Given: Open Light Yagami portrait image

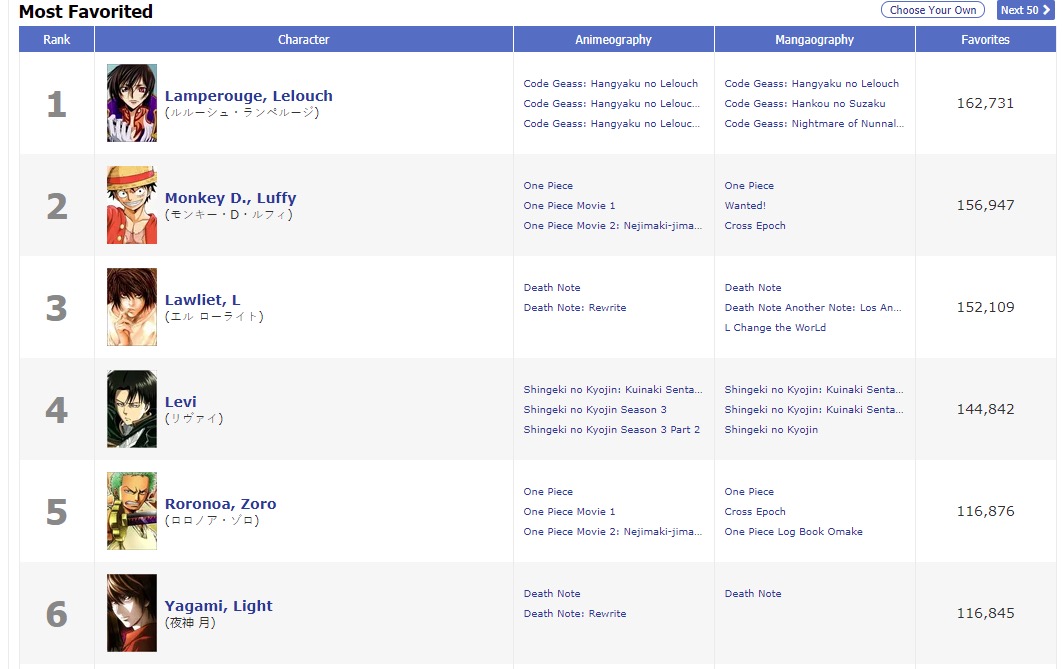Looking at the screenshot, I should (x=132, y=613).
